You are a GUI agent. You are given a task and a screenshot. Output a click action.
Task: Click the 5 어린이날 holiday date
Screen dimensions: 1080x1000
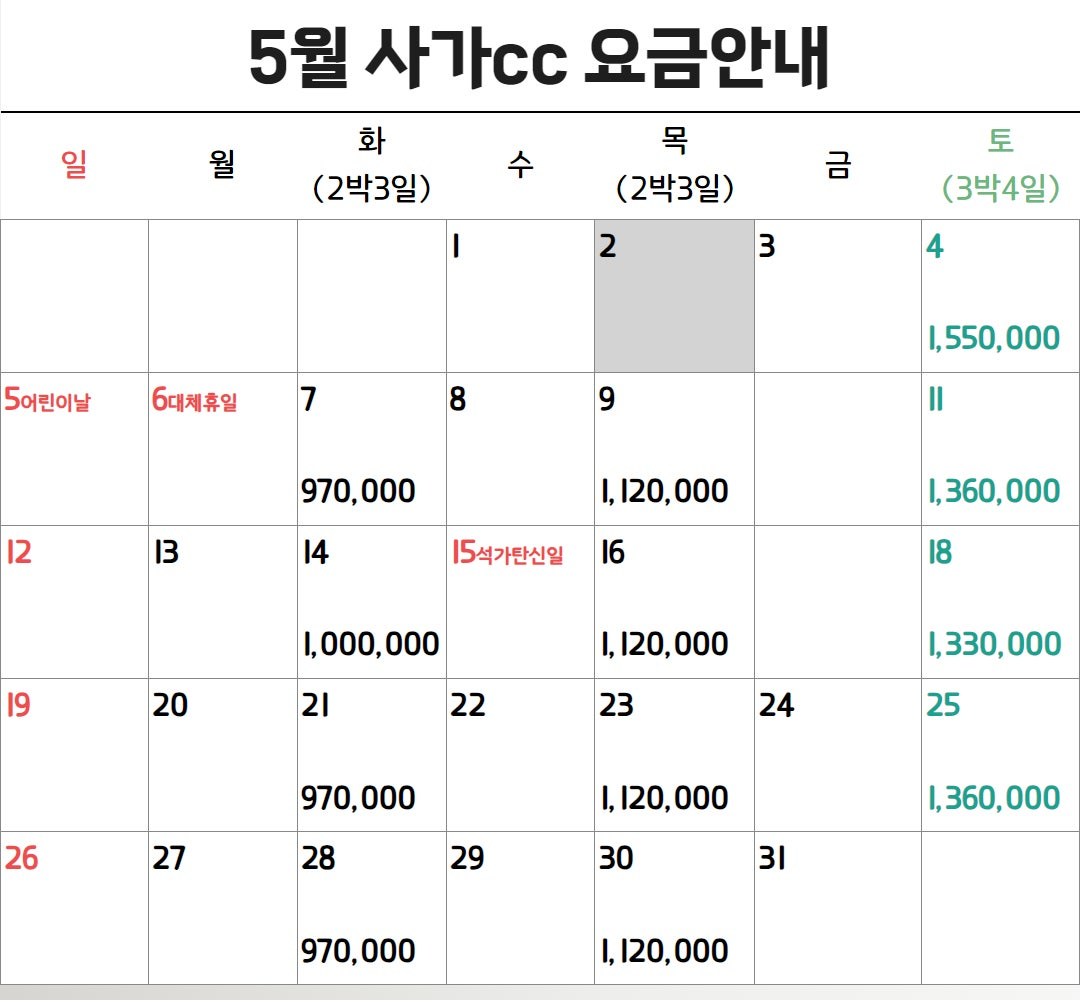coord(48,401)
